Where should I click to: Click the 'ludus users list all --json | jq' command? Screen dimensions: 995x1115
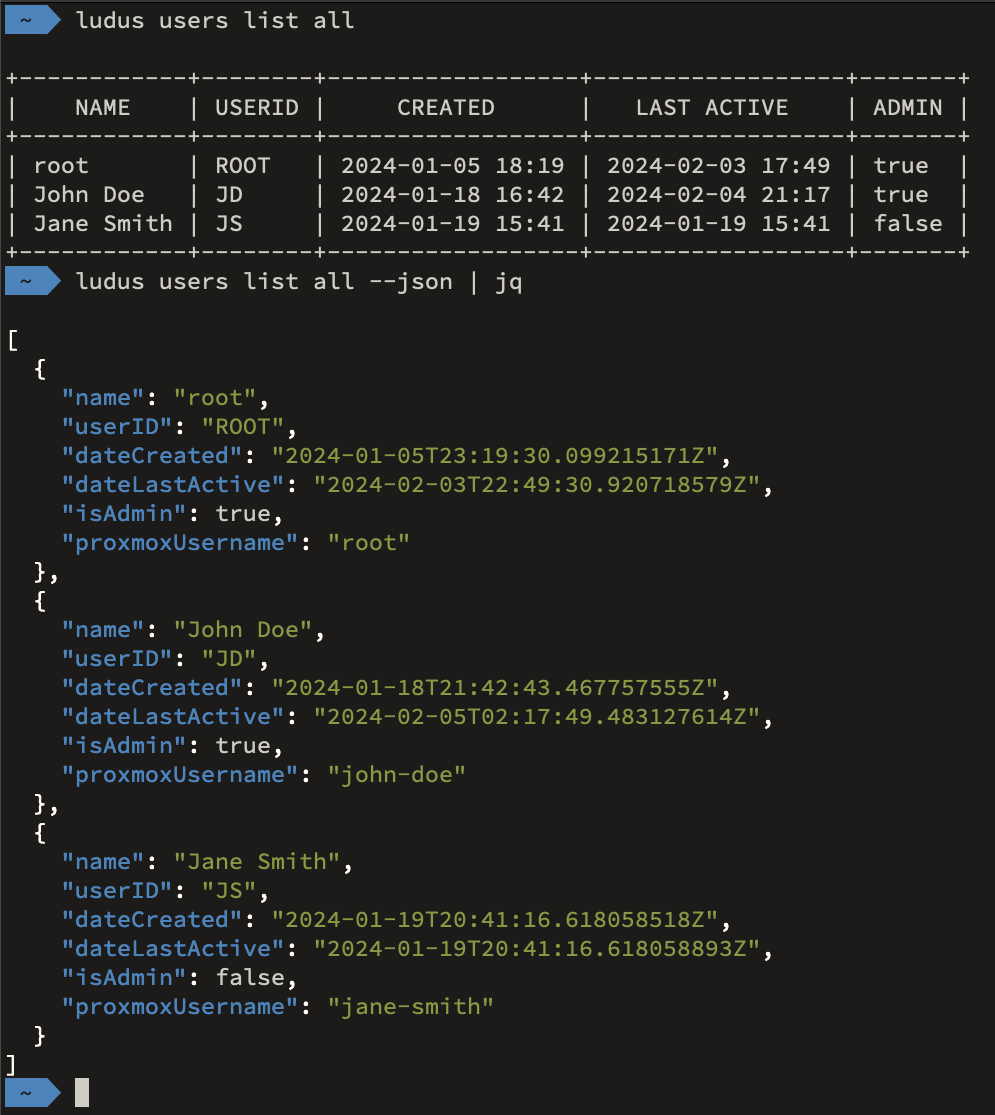click(299, 282)
